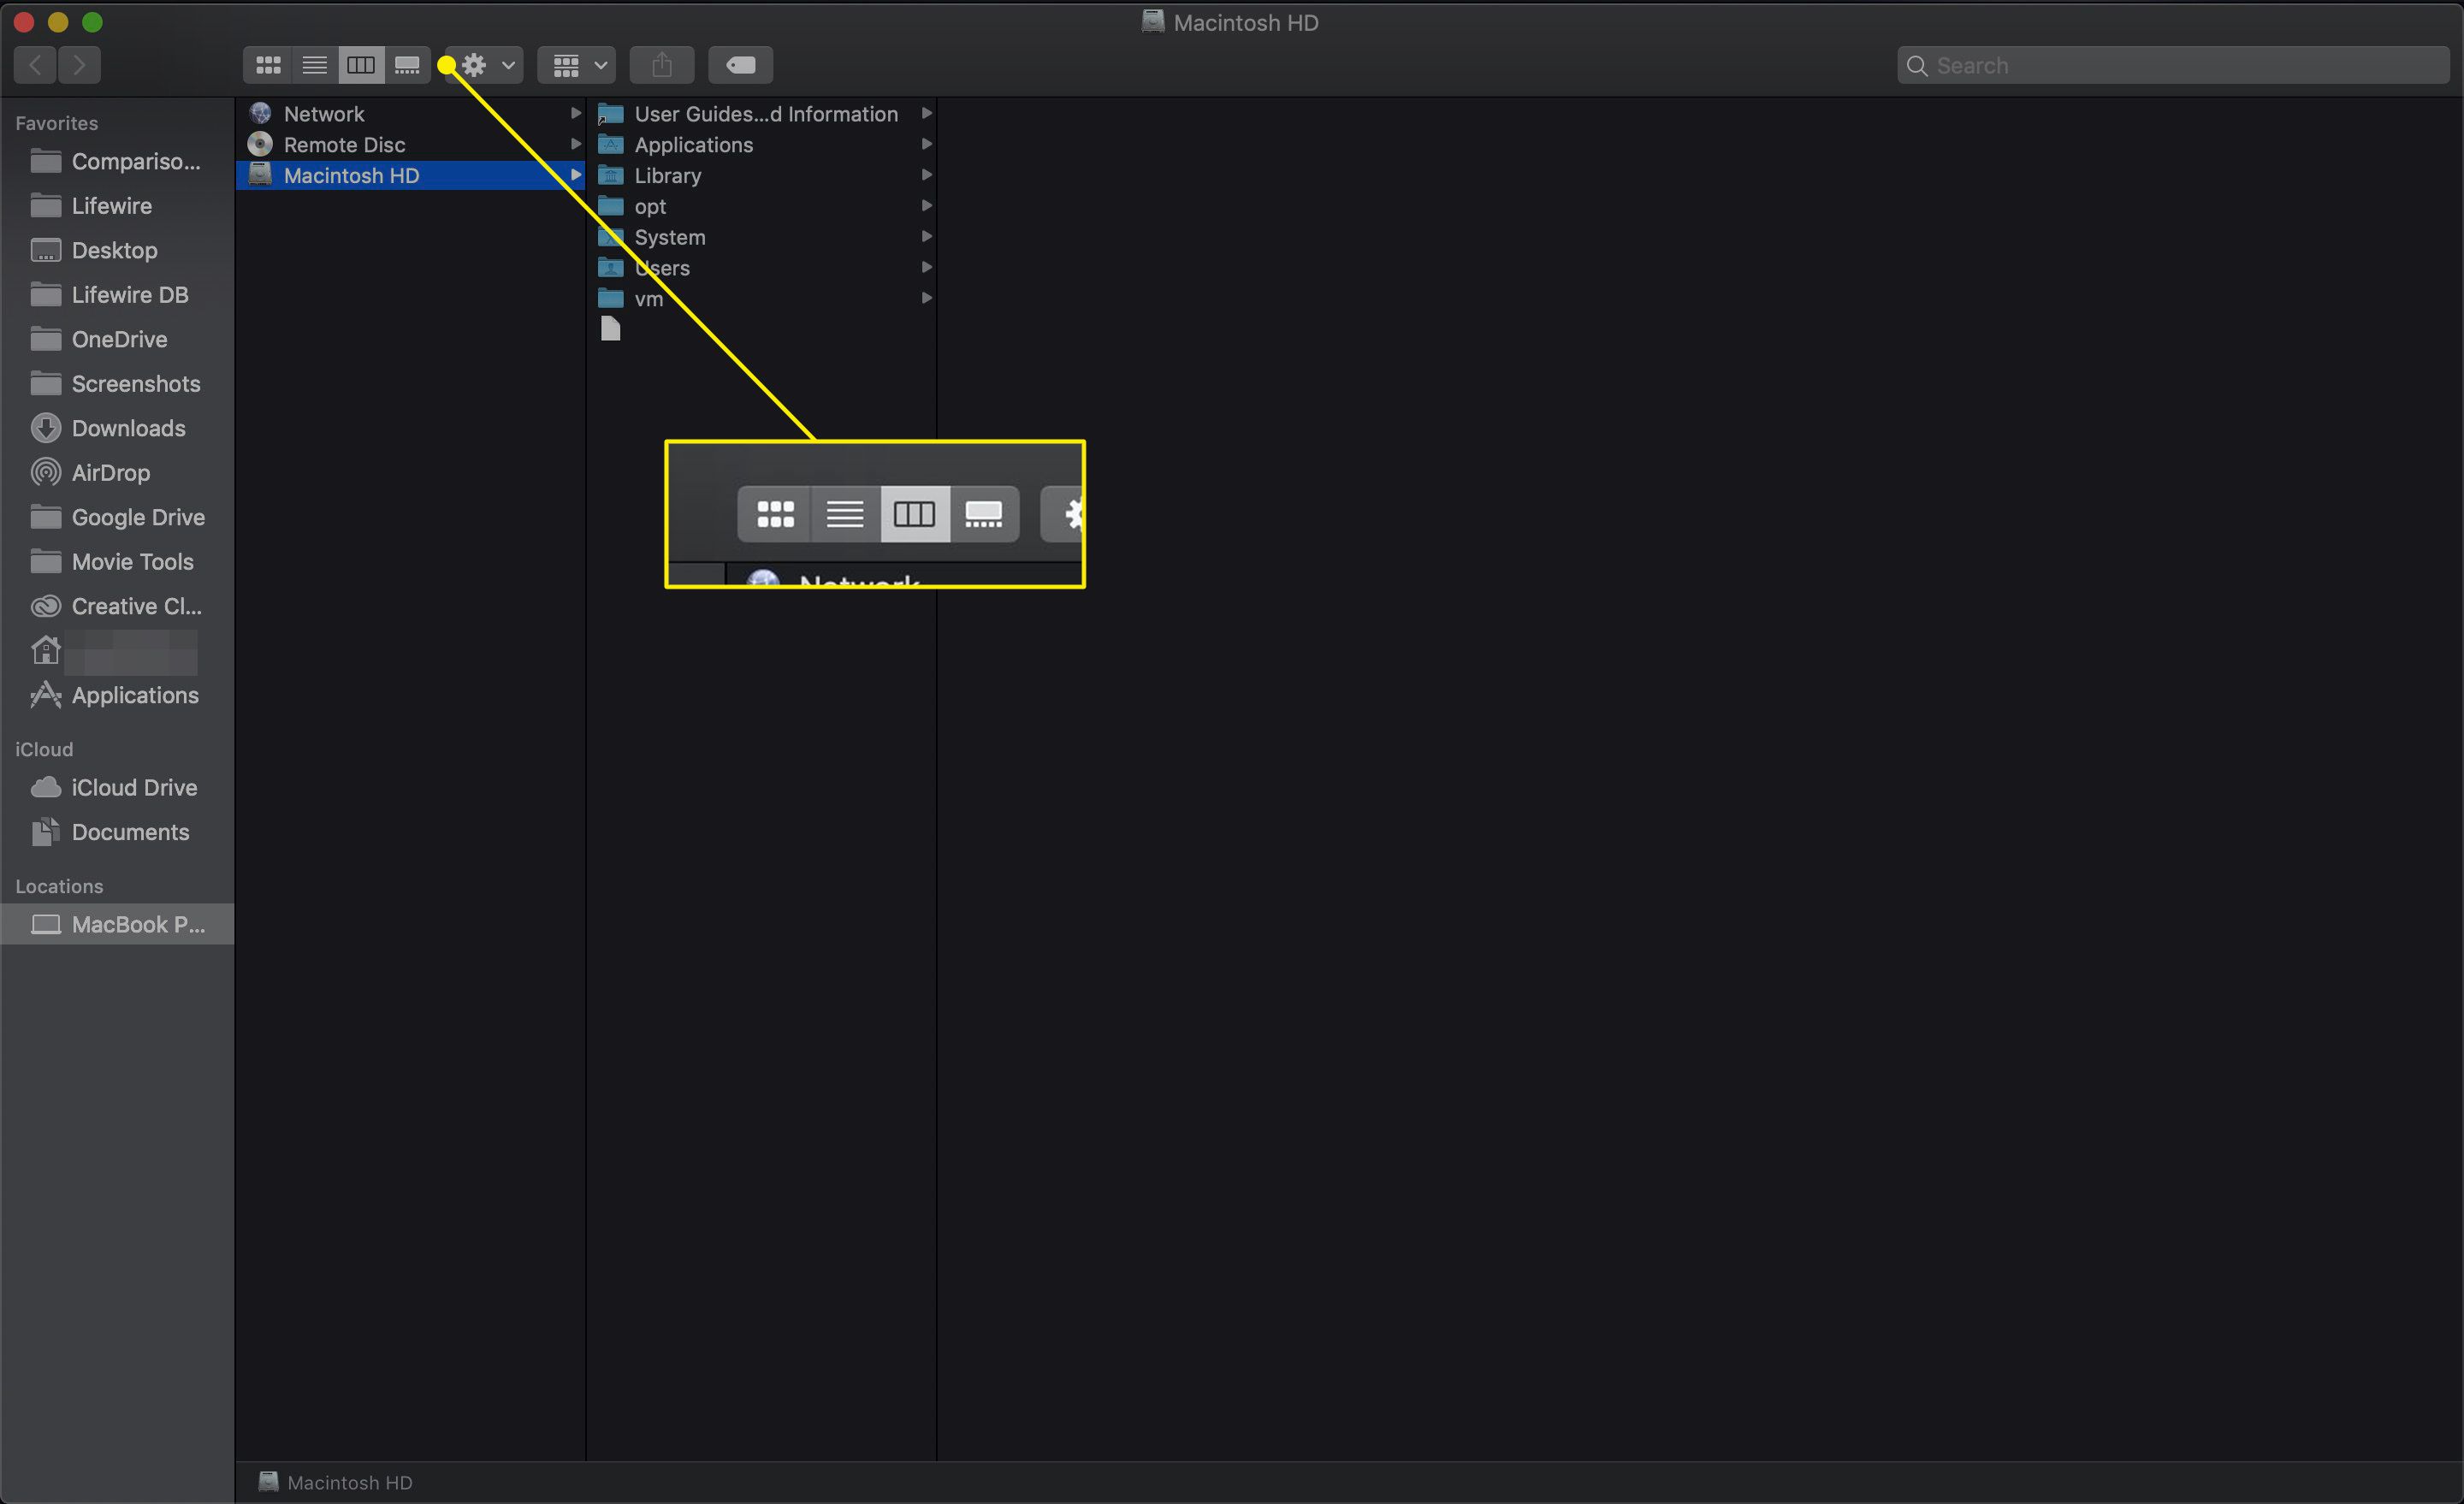Expand Library with its arrow
2464x1504 pixels.
coord(926,175)
